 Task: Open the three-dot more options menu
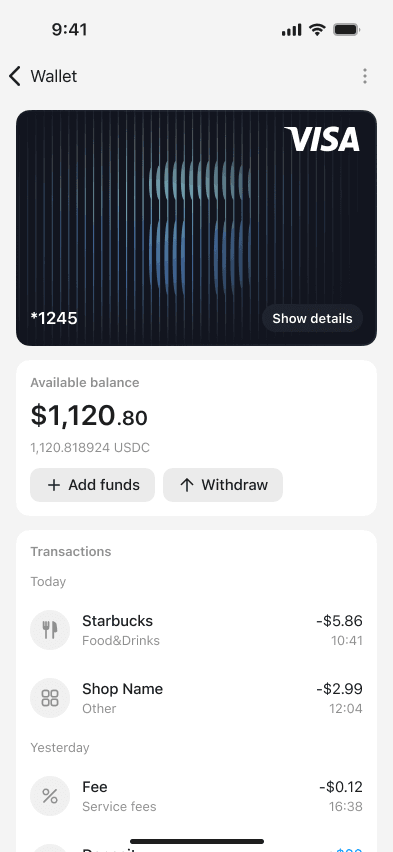[x=365, y=76]
